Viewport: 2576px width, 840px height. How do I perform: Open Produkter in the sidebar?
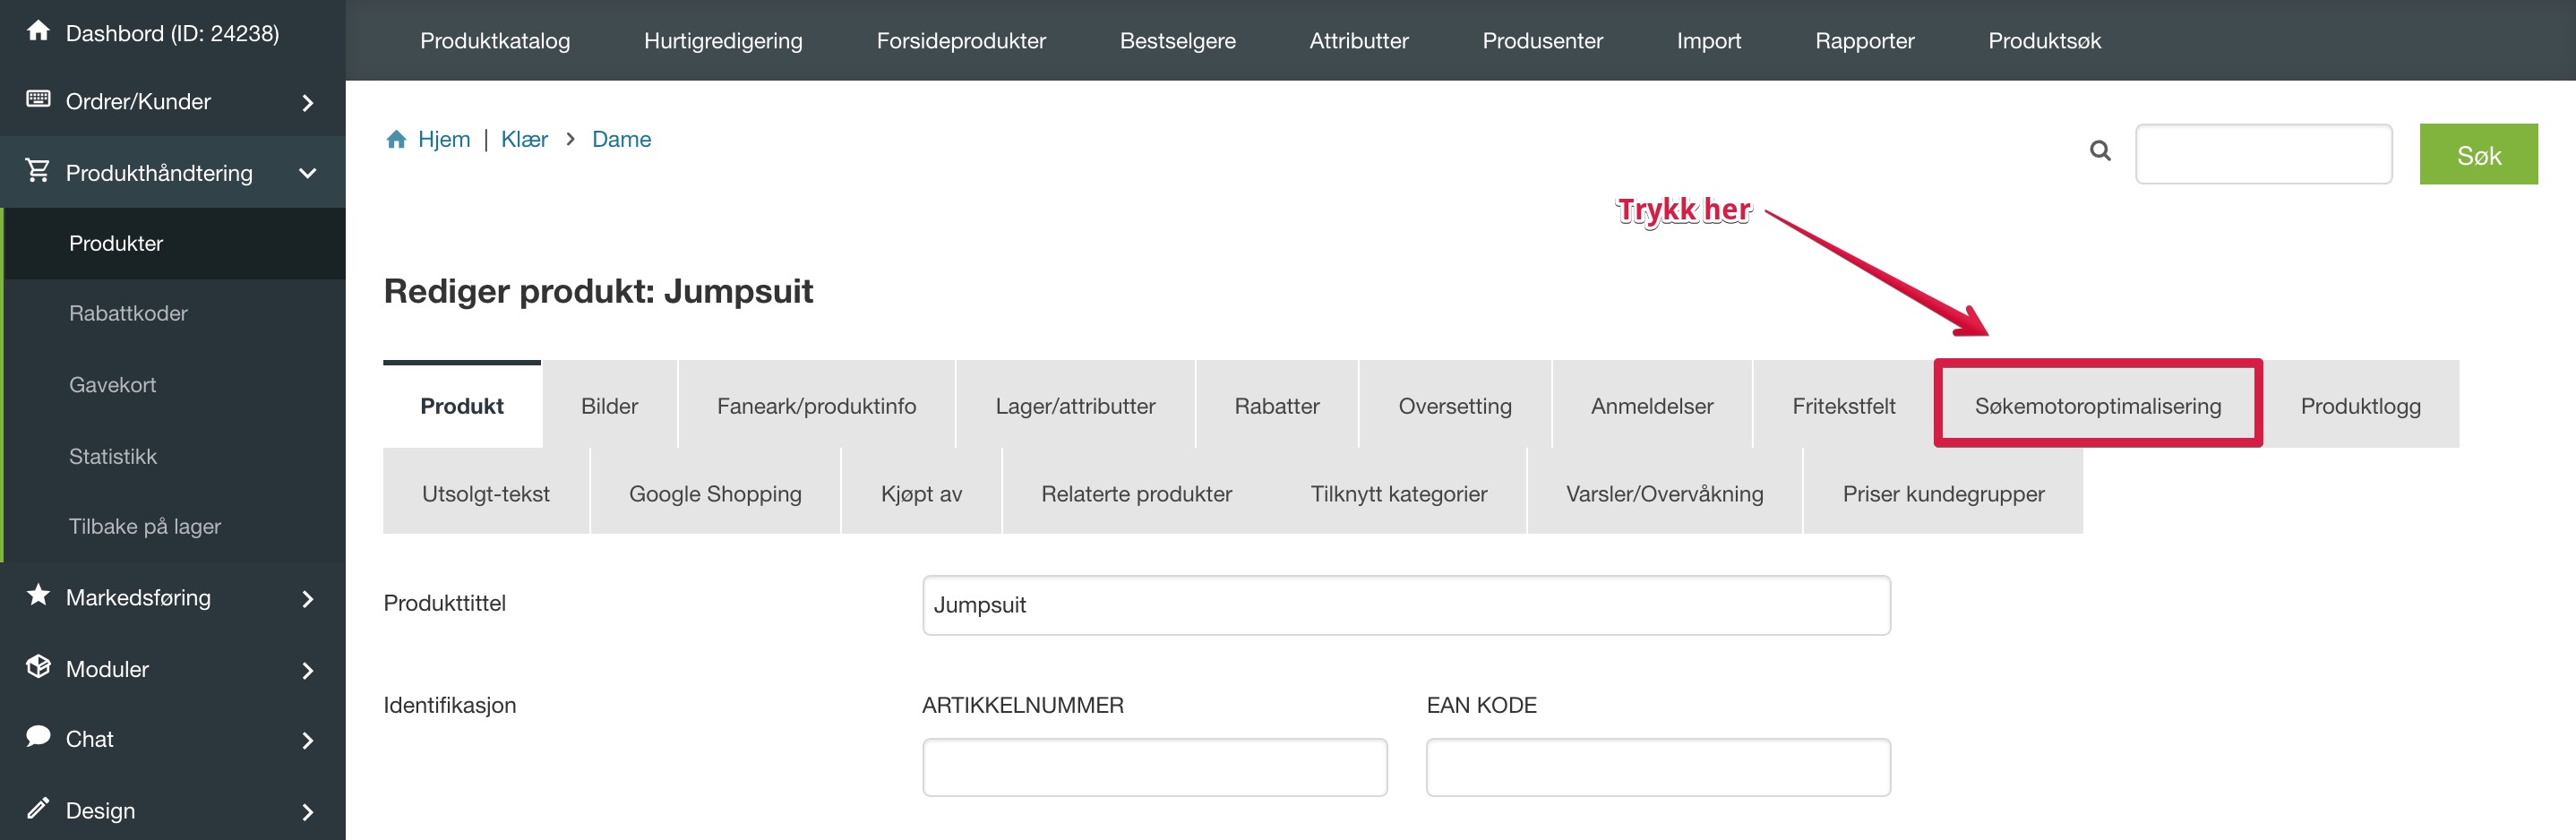click(116, 243)
